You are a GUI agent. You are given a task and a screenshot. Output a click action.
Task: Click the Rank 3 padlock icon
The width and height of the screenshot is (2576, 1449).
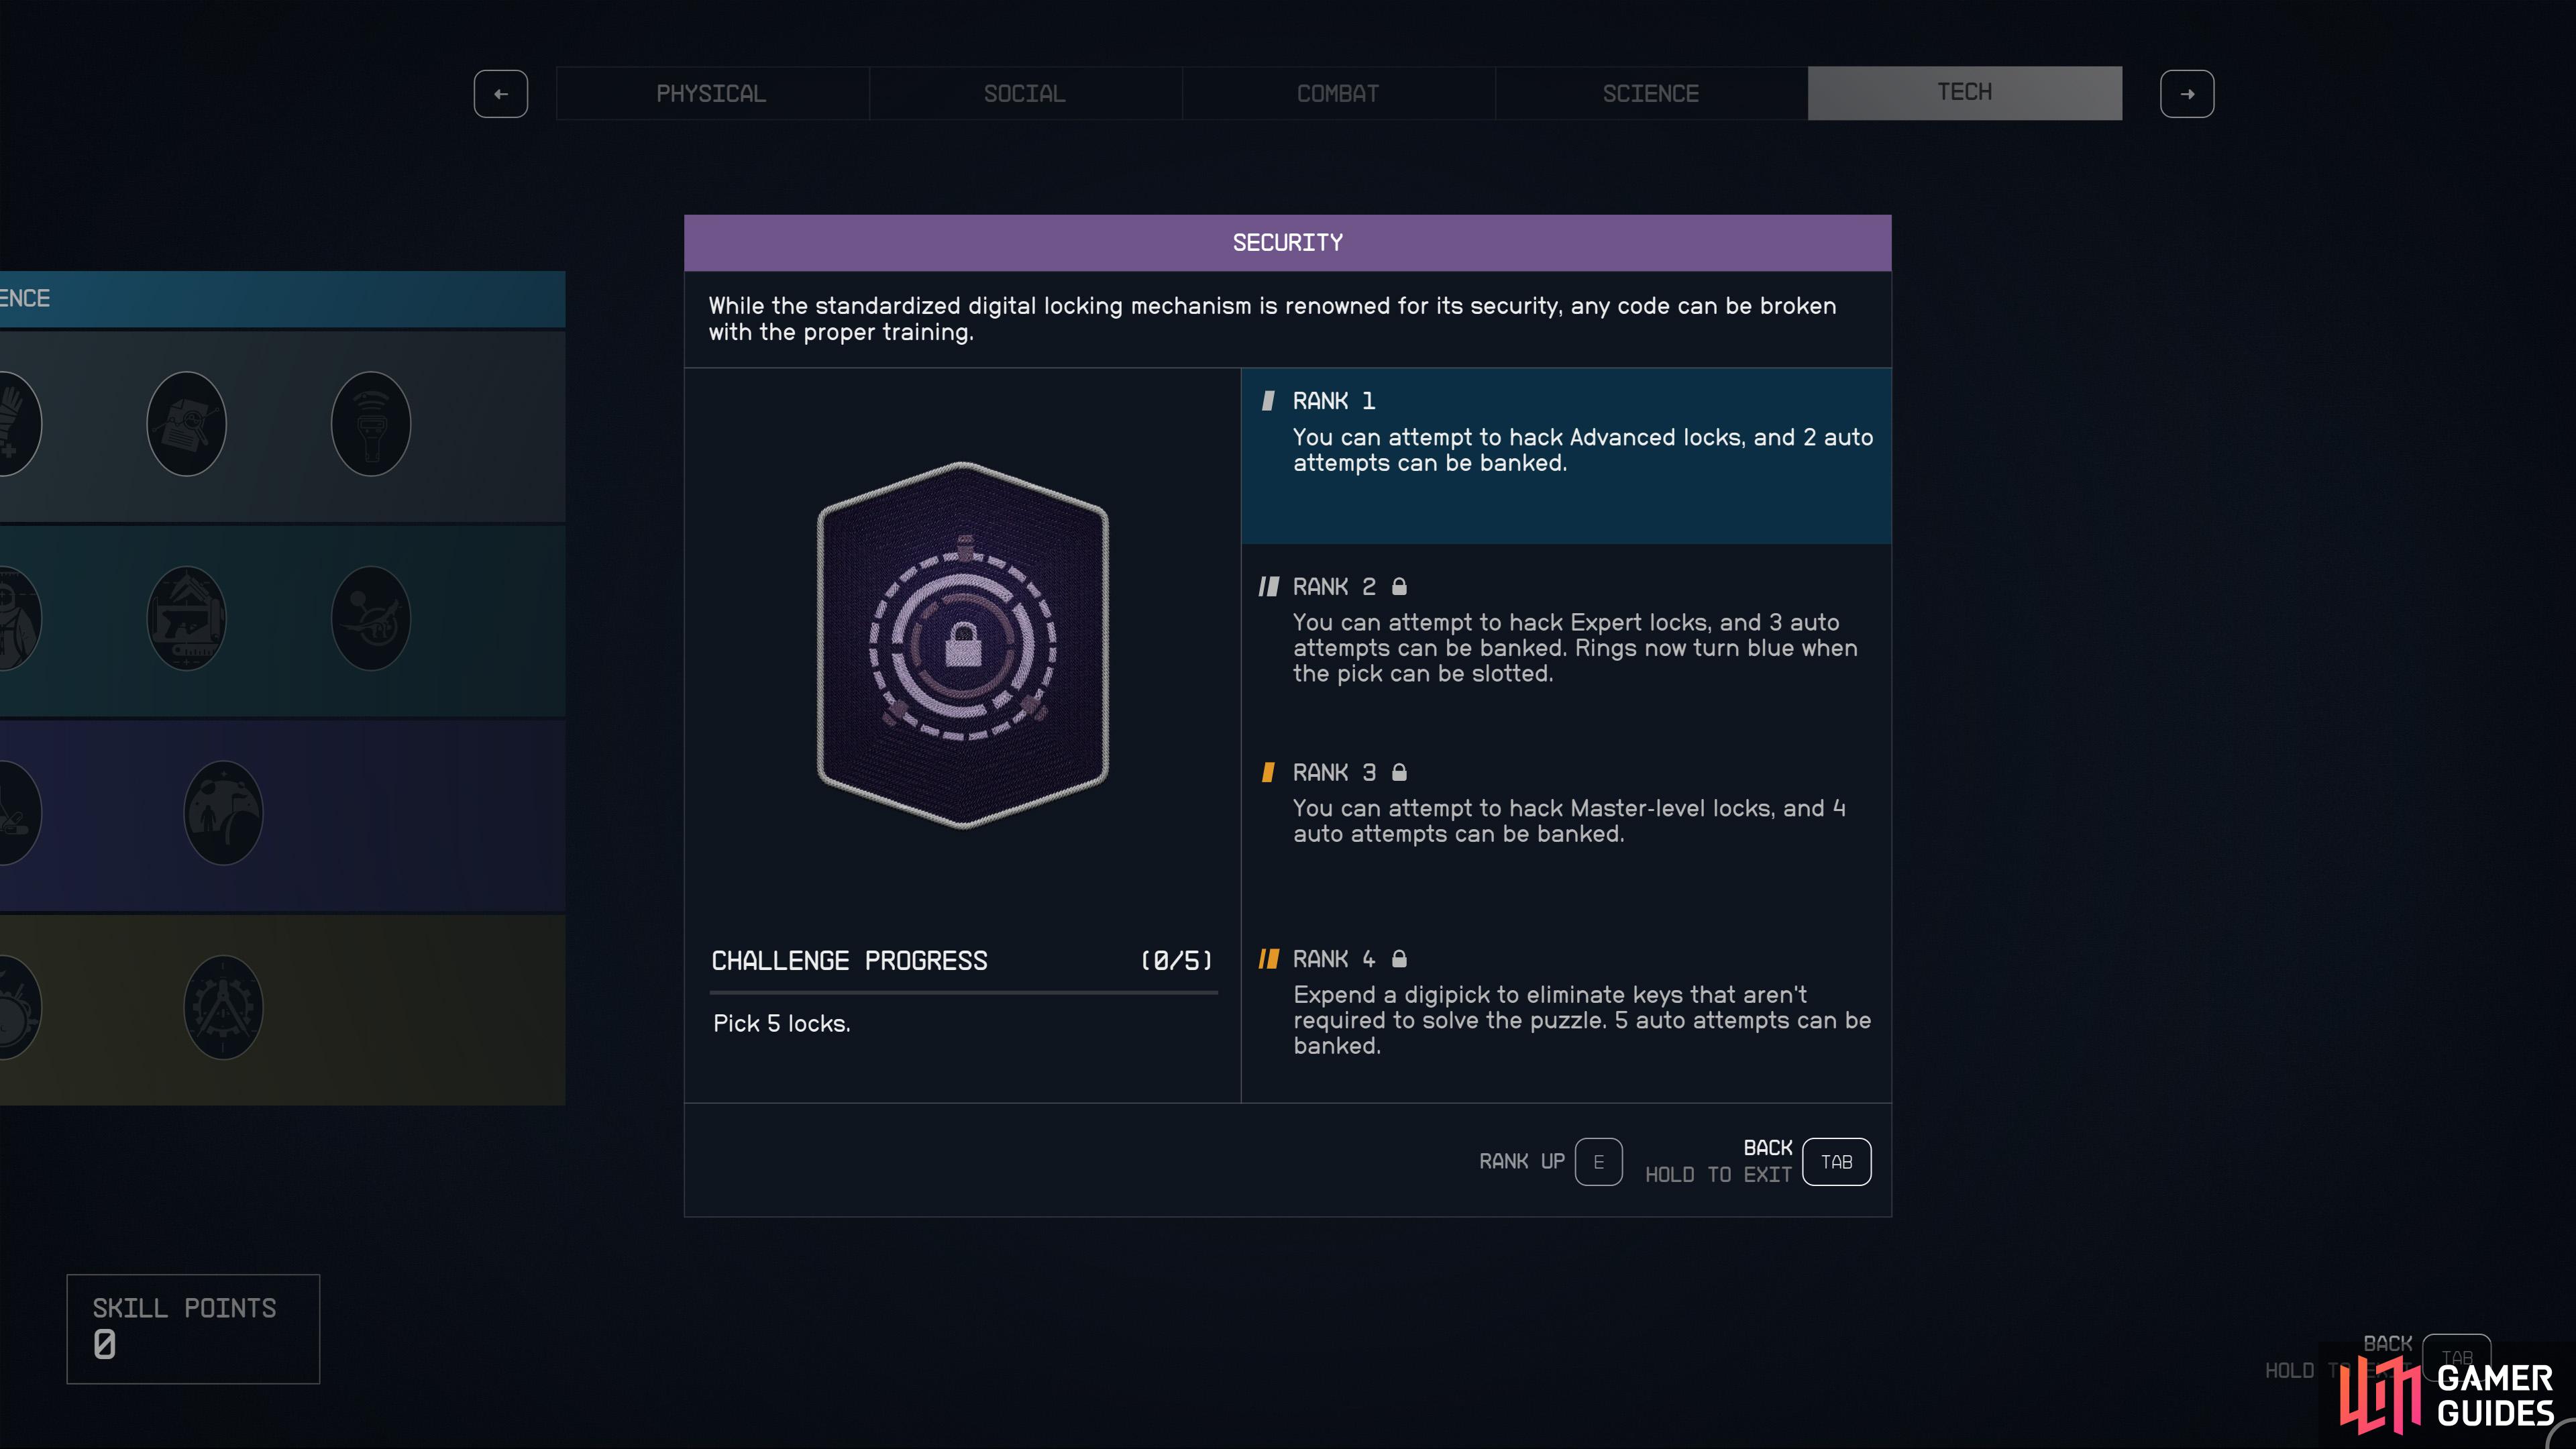[x=1399, y=772]
